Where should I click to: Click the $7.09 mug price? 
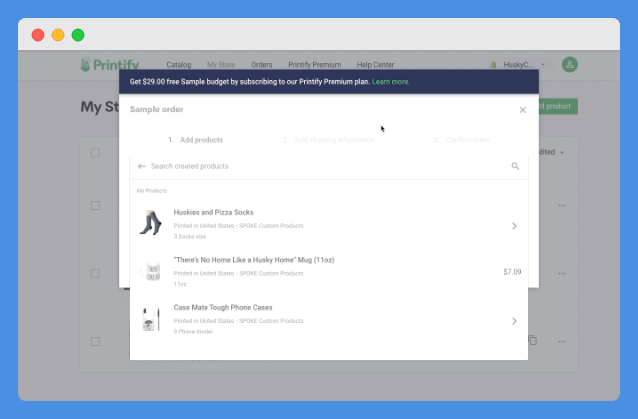click(x=512, y=272)
